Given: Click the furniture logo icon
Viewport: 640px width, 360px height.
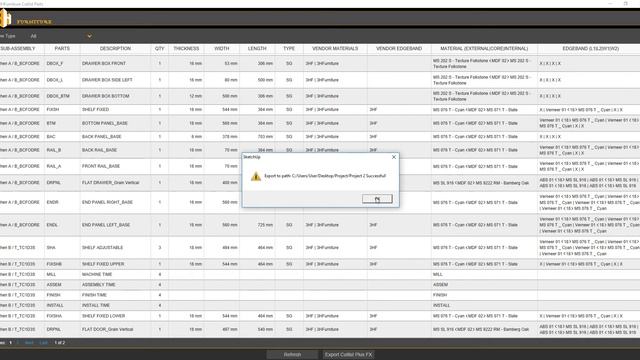Looking at the screenshot, I should pos(6,18).
